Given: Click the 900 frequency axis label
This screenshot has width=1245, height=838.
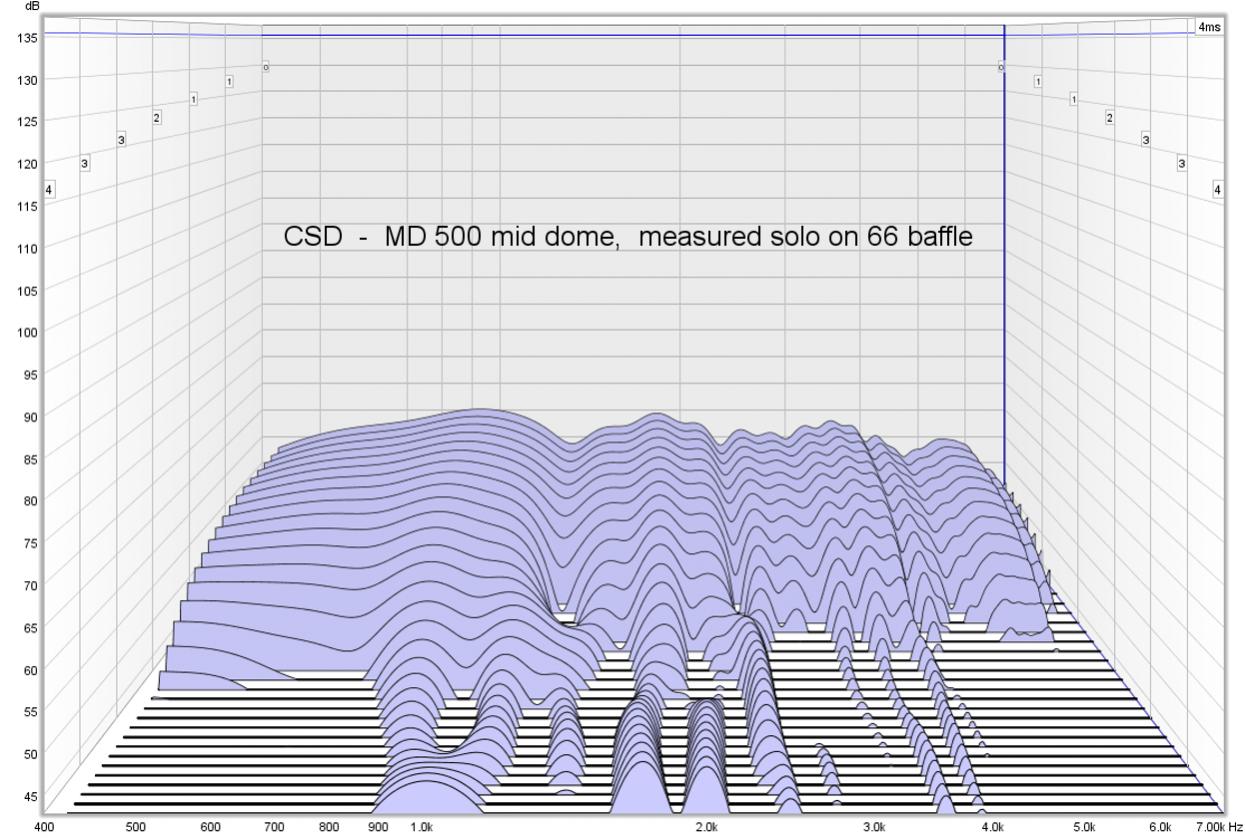Looking at the screenshot, I should point(378,828).
